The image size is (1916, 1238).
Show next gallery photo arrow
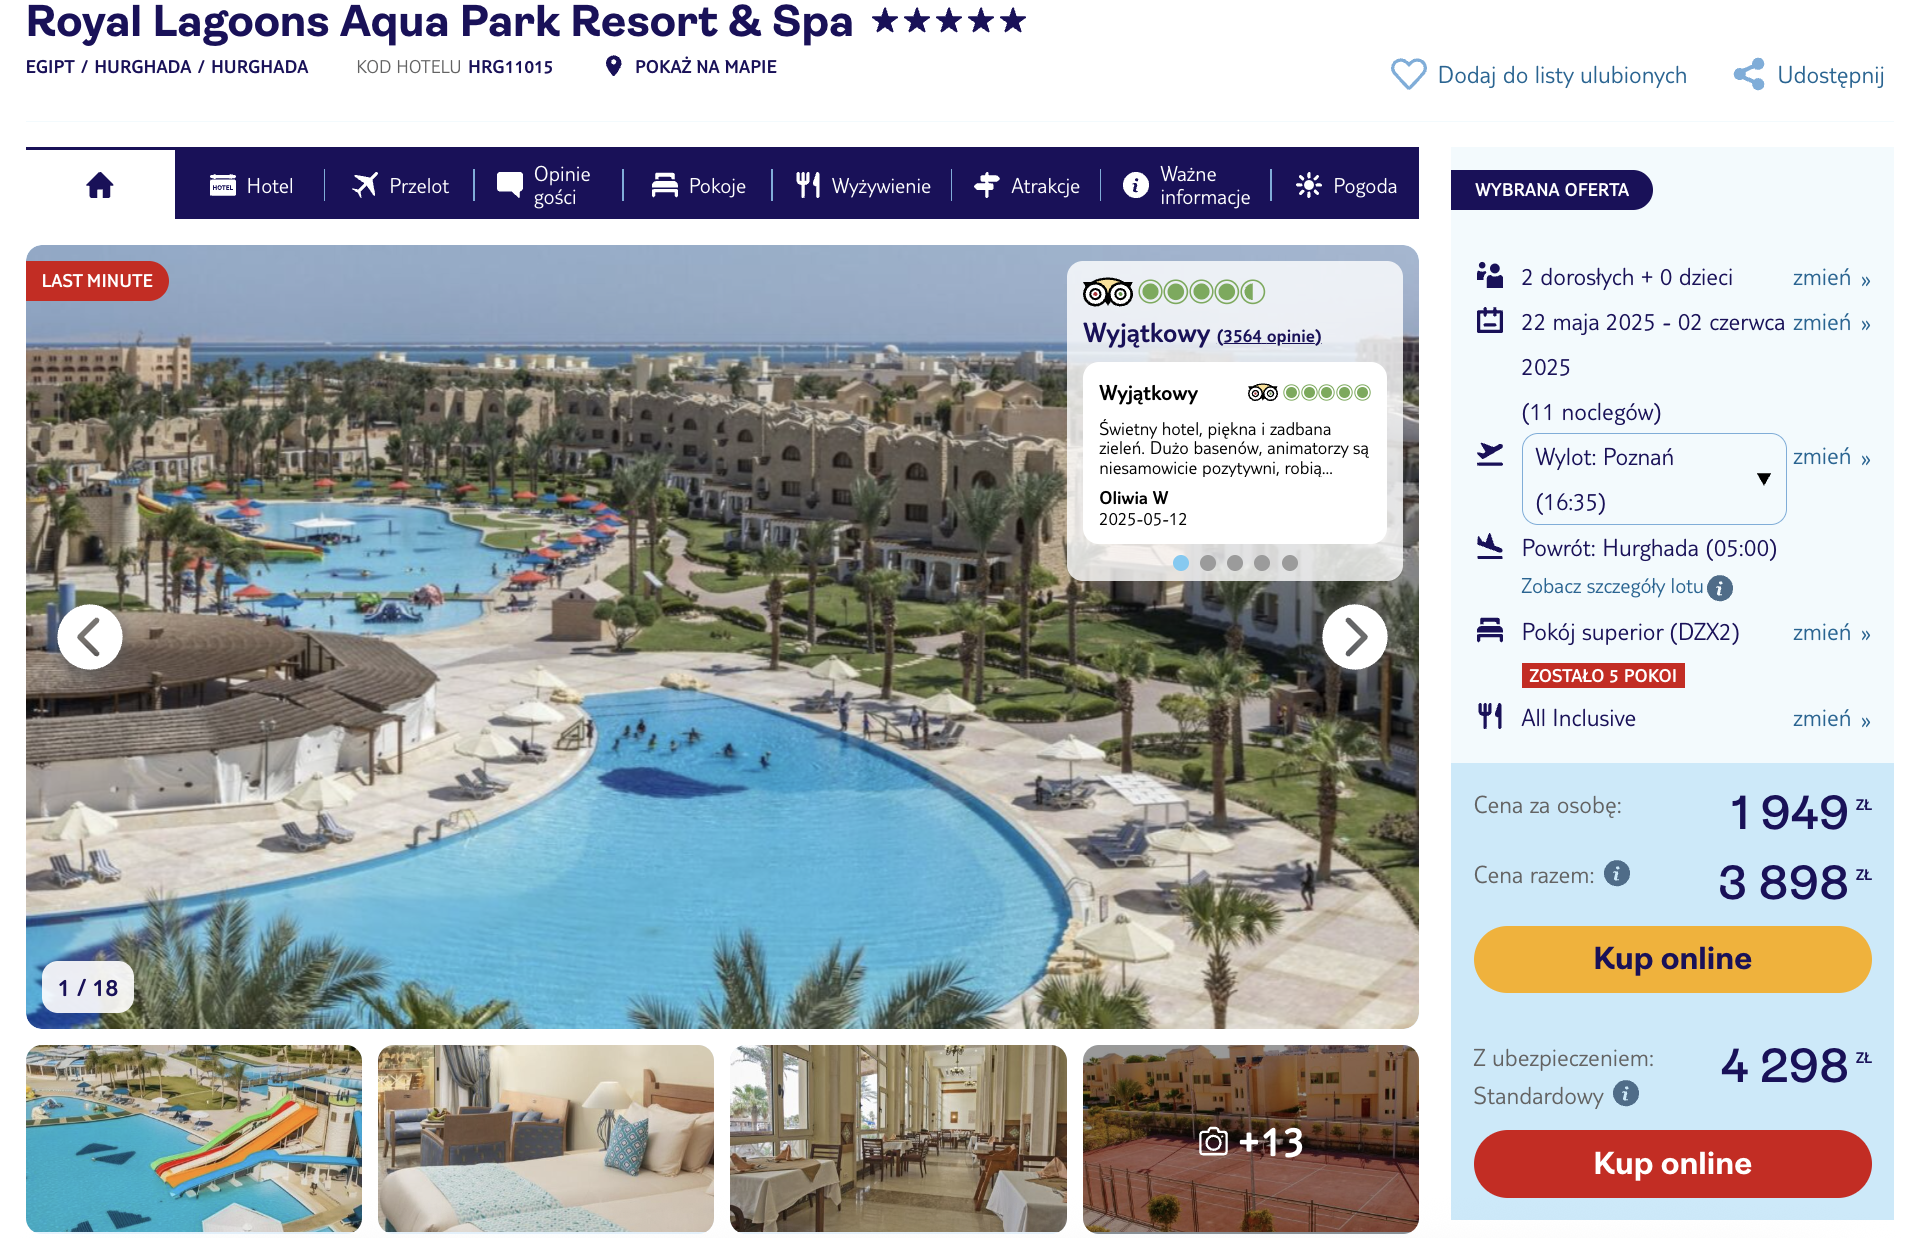tap(1354, 637)
